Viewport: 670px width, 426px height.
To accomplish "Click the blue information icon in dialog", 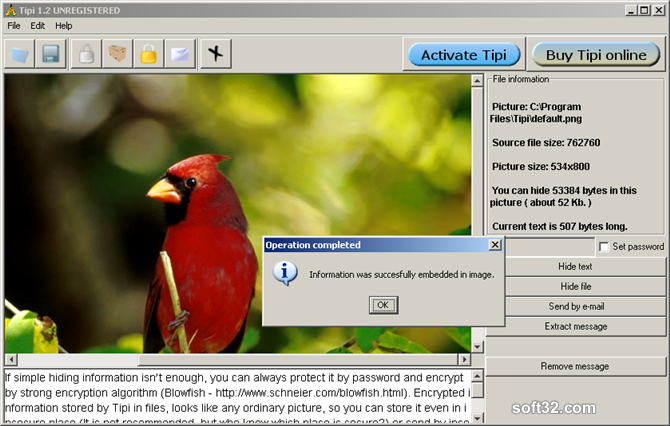I will pos(285,273).
